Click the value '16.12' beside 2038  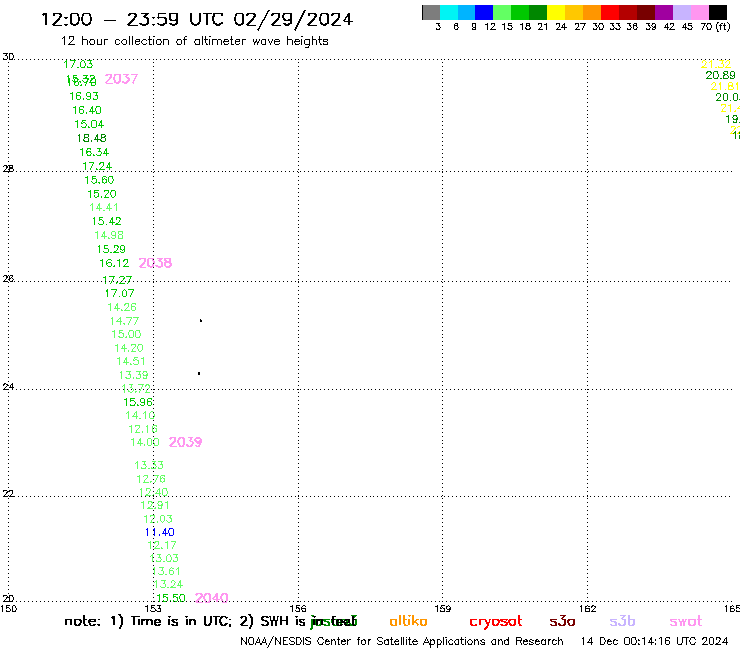(114, 263)
